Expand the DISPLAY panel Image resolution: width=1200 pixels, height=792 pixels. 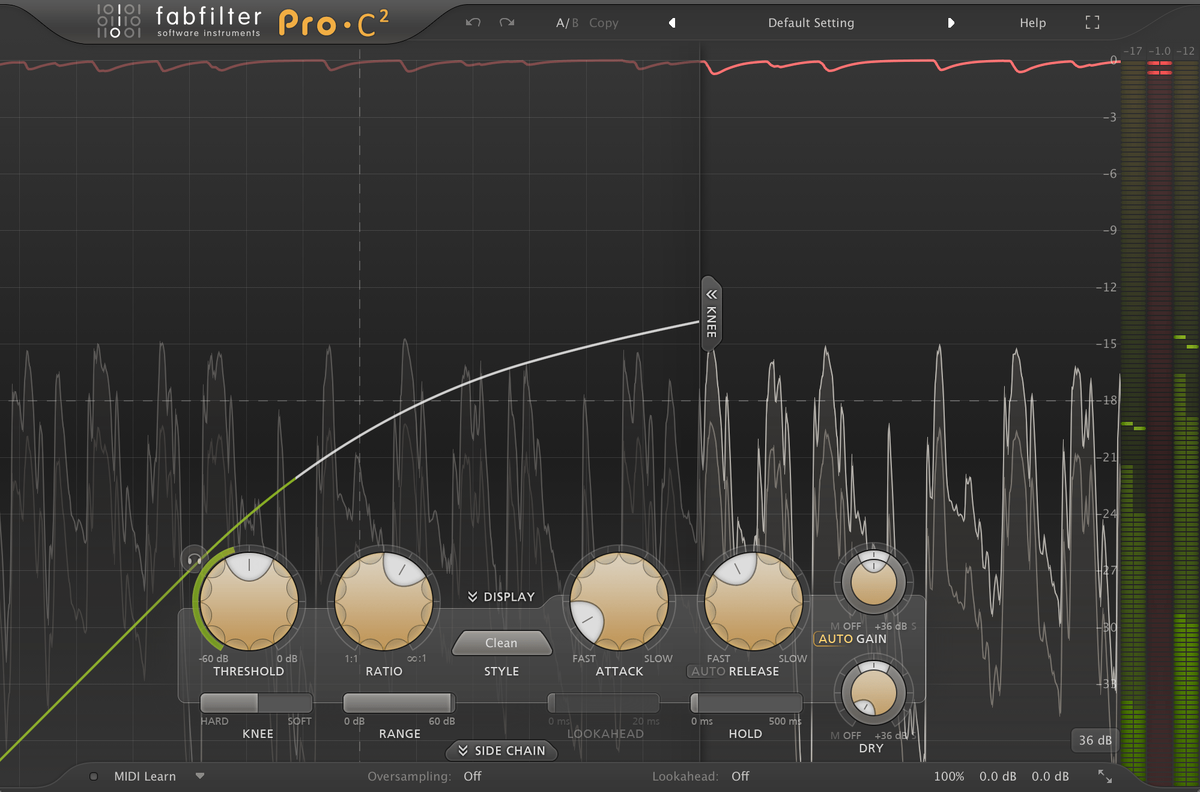point(501,596)
